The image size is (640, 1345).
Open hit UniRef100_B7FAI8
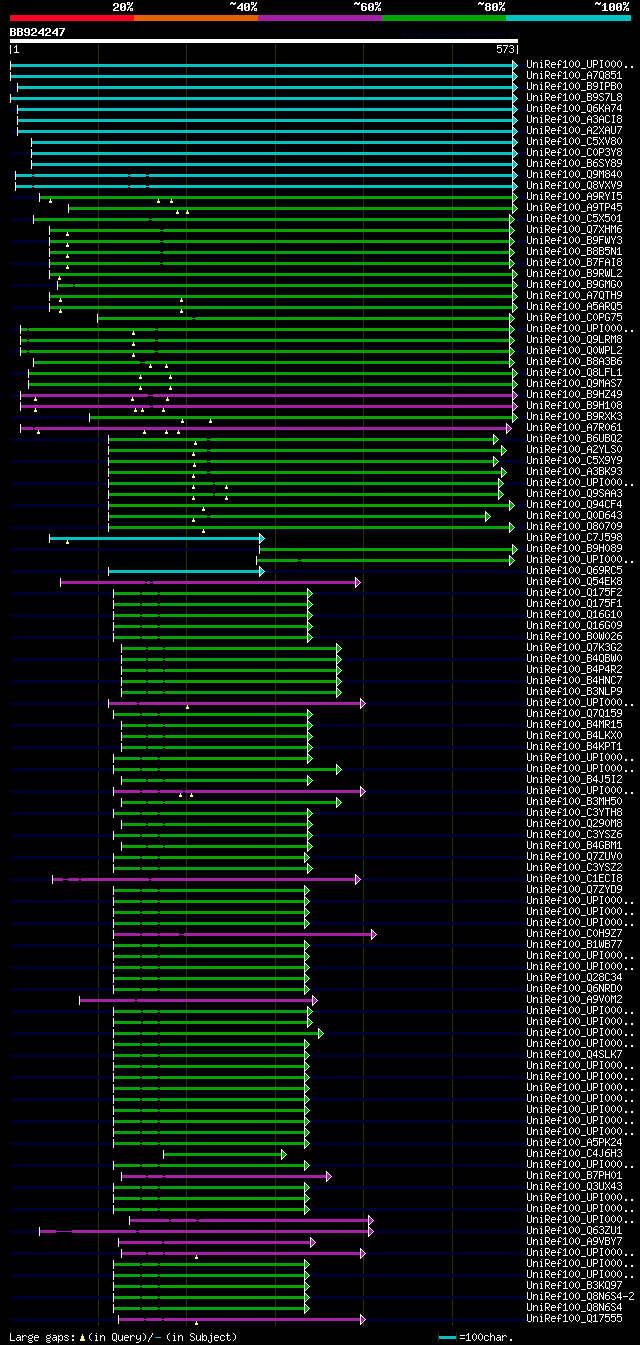pos(574,262)
